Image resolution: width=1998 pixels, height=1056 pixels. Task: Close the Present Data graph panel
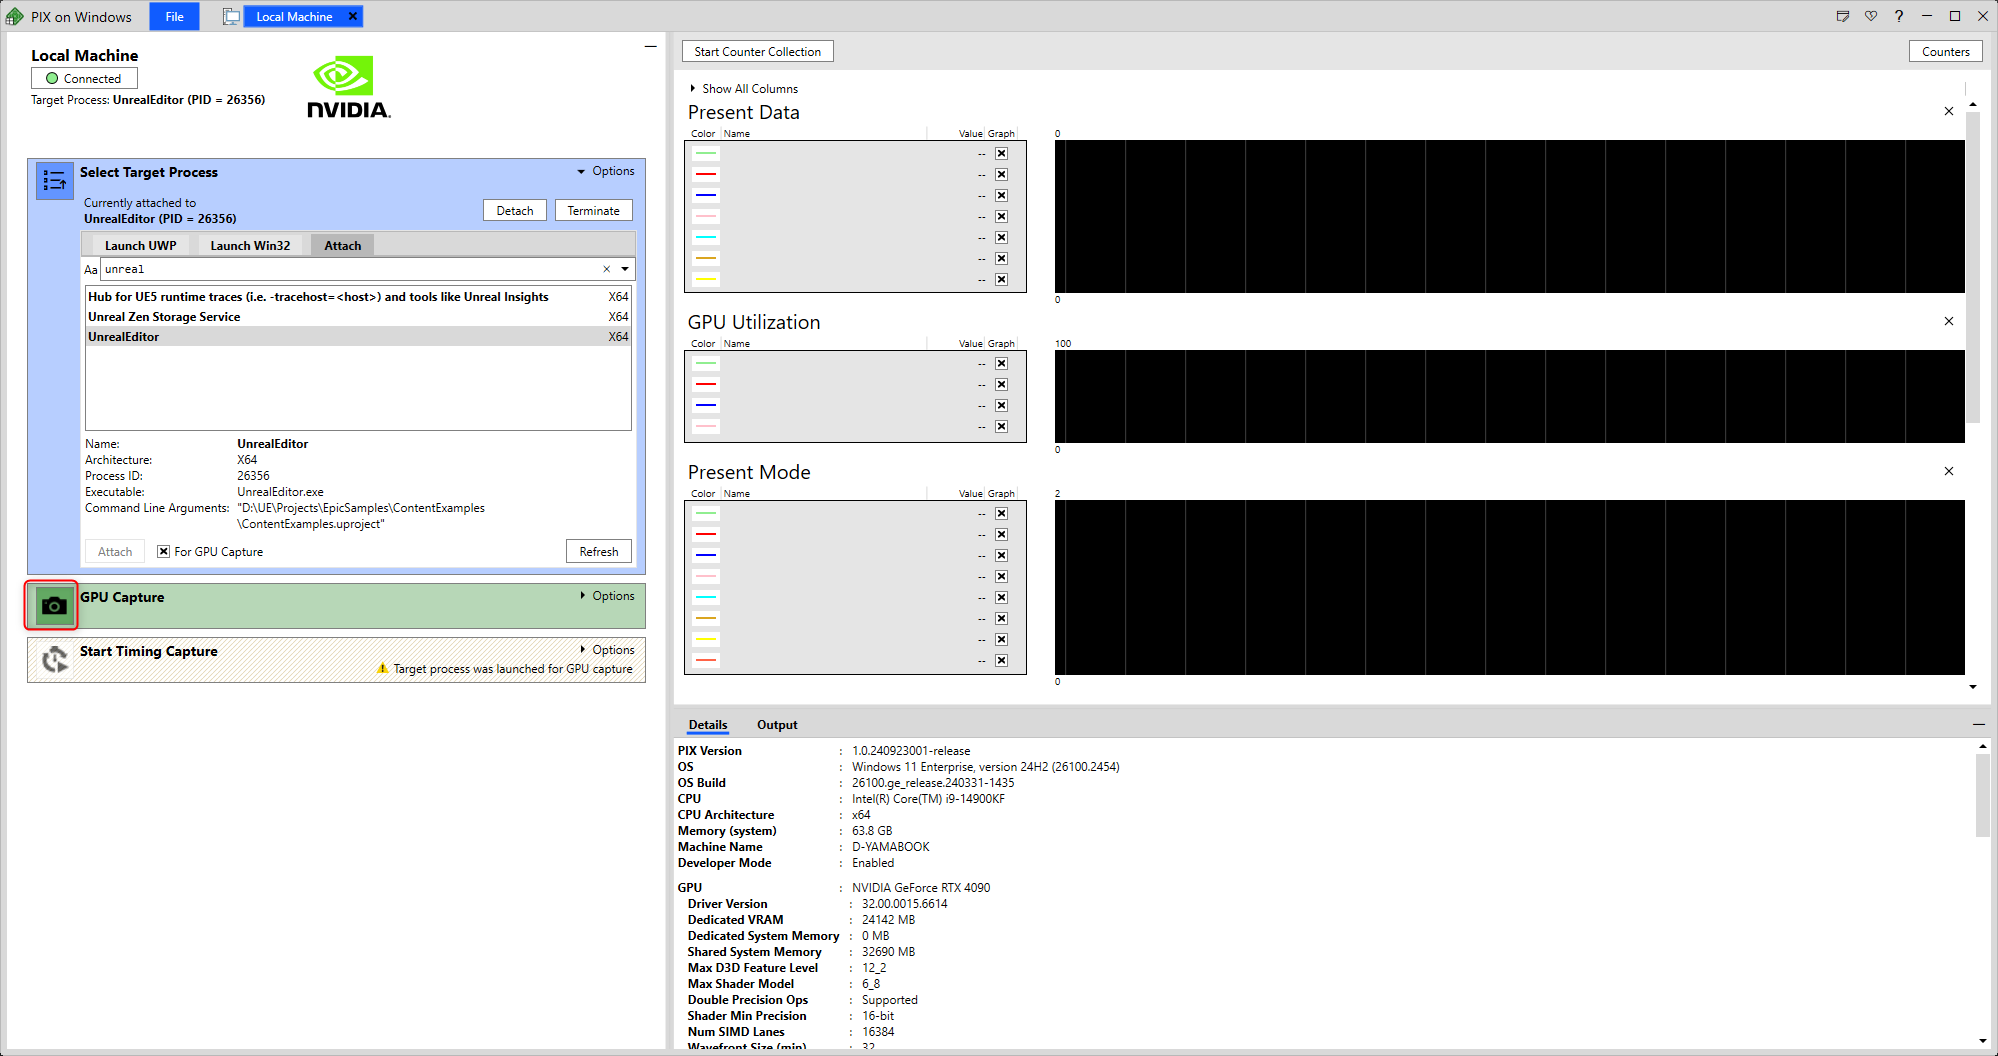coord(1948,111)
